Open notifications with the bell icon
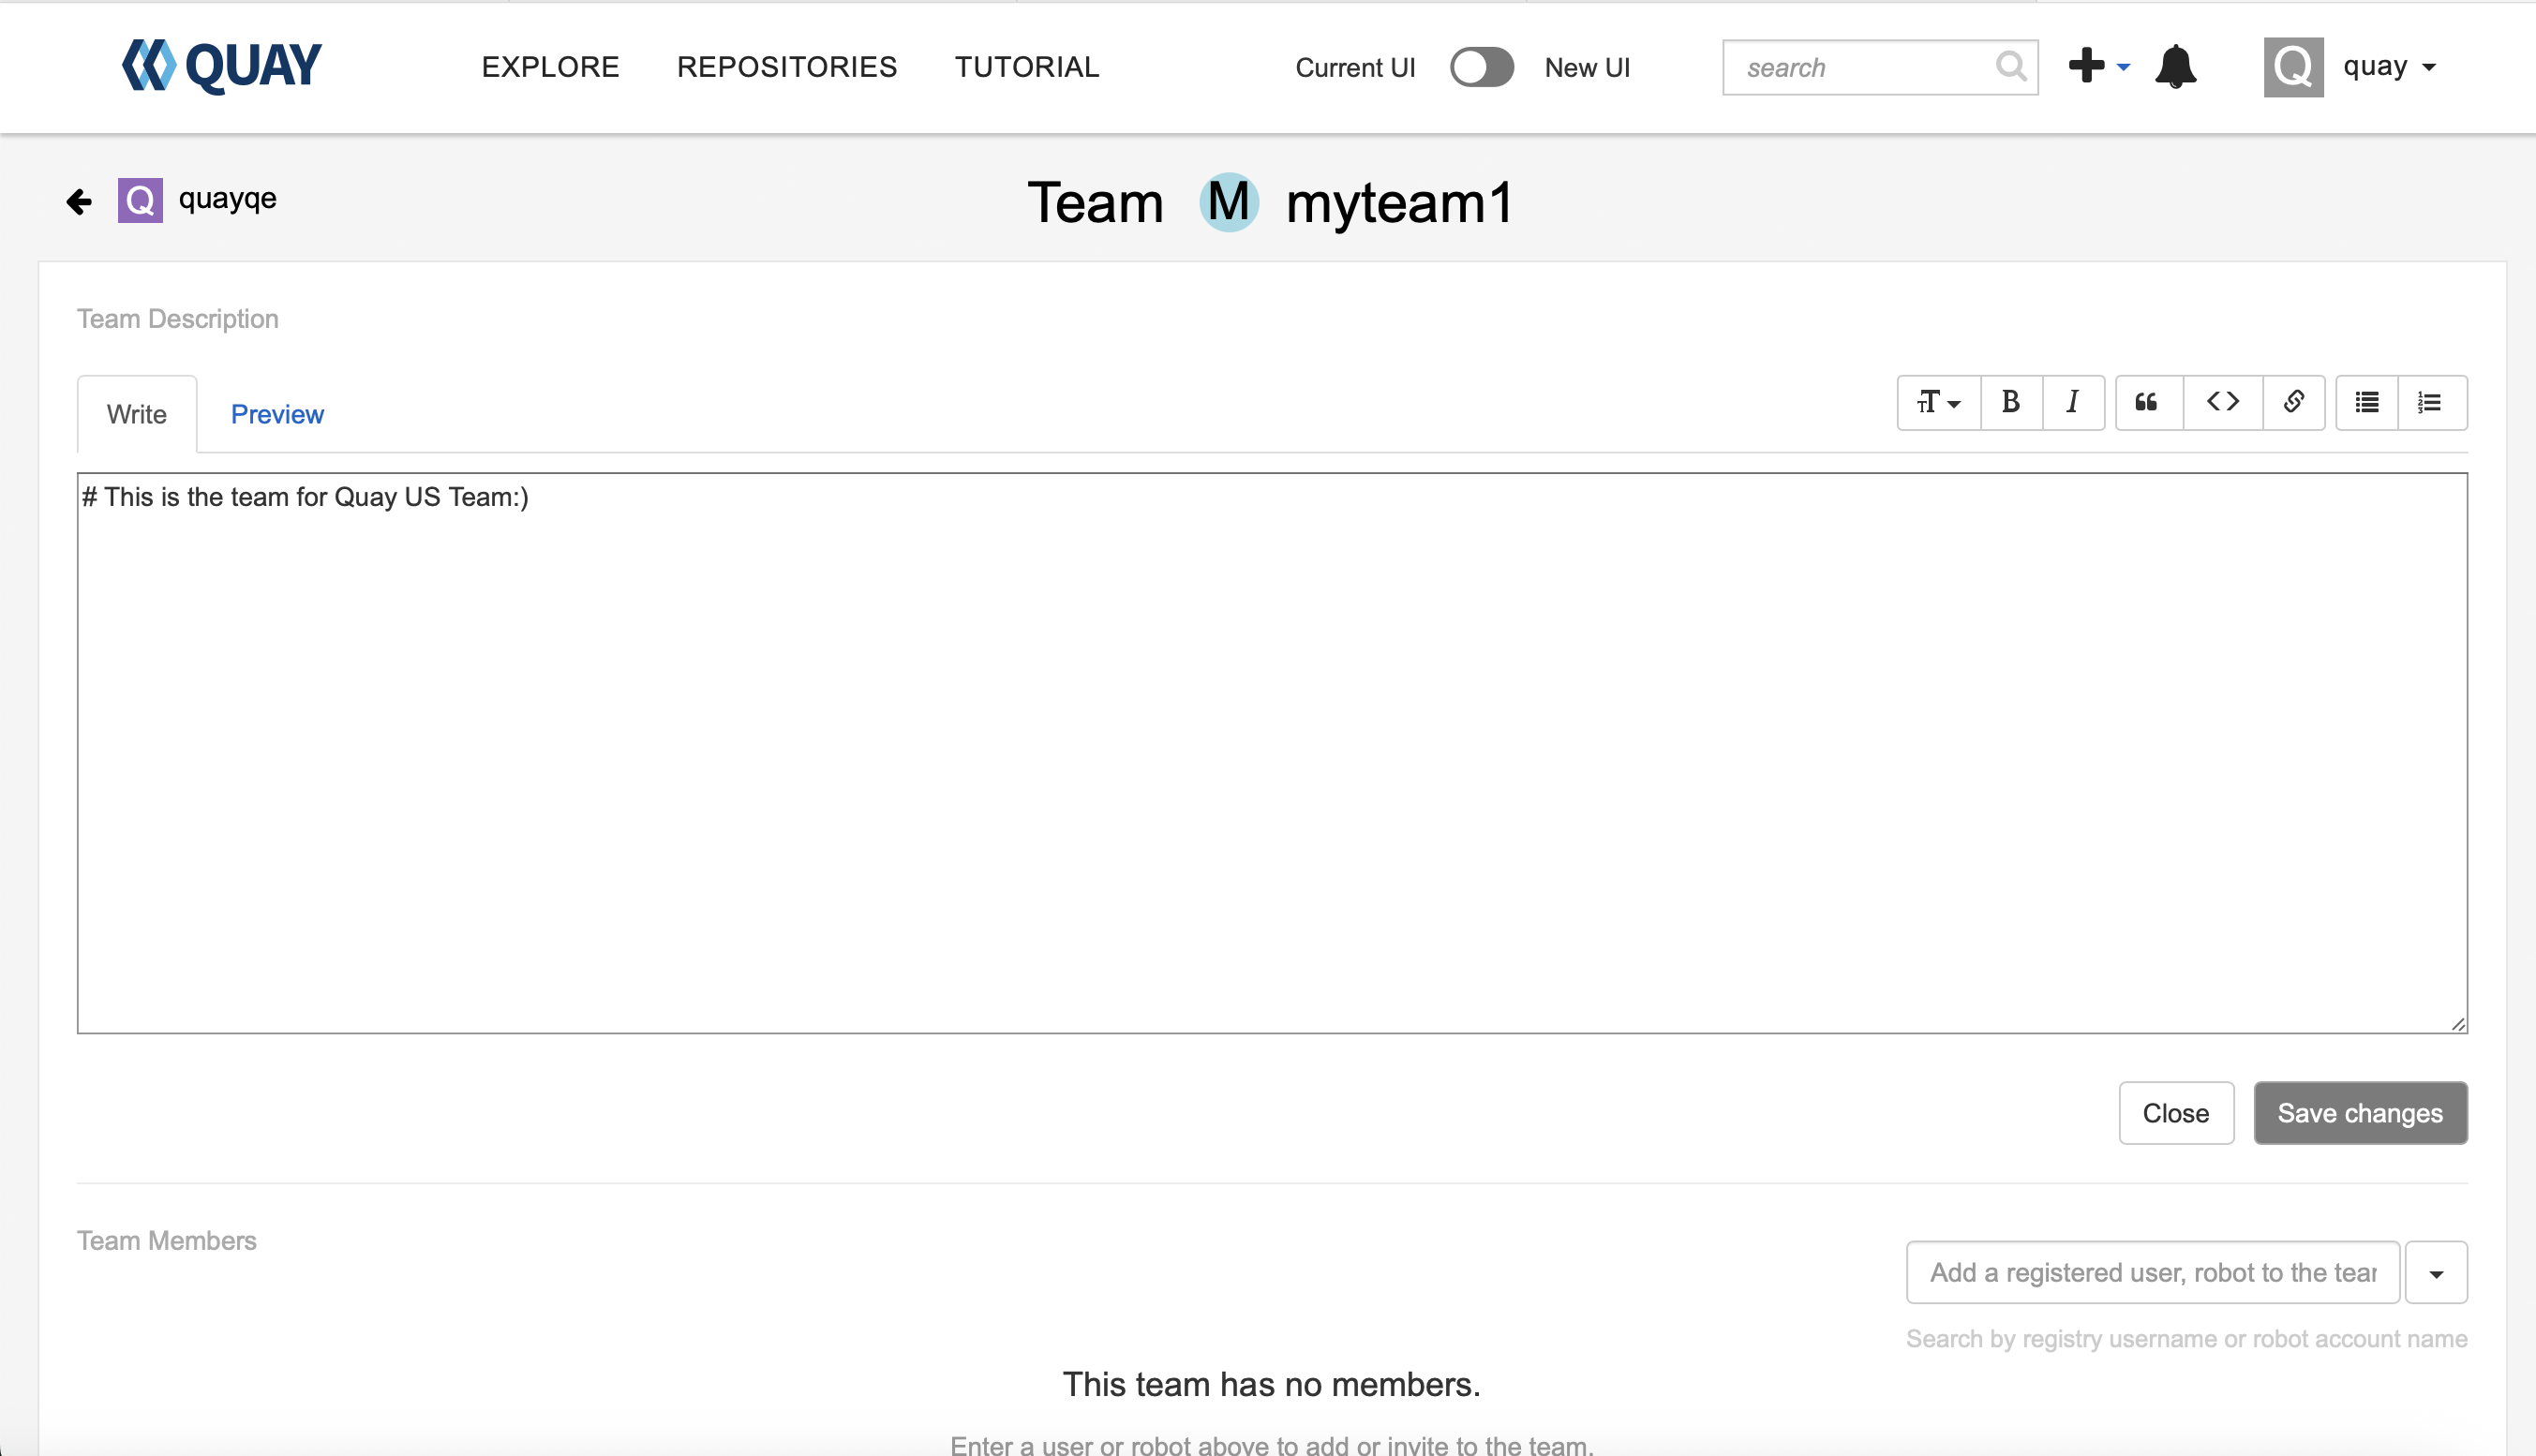This screenshot has width=2536, height=1456. 2175,67
